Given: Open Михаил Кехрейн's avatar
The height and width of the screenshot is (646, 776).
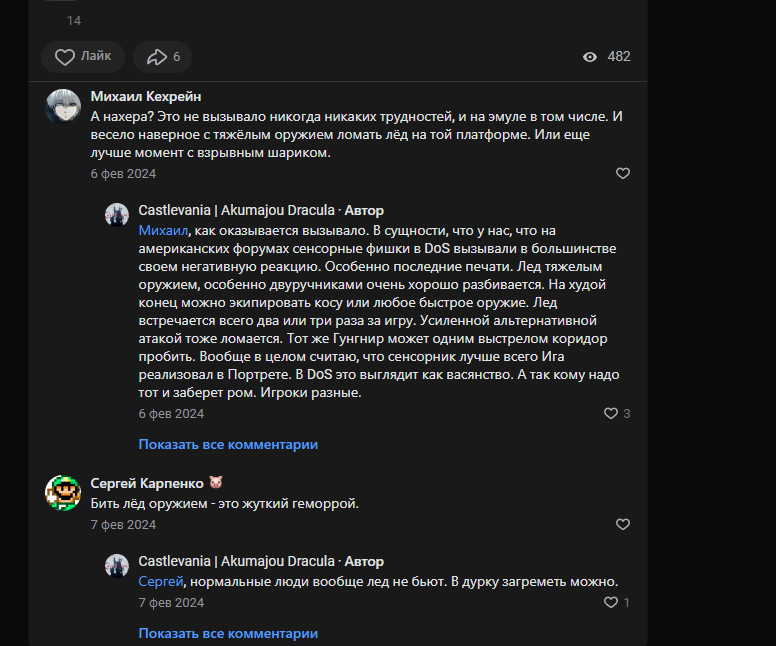Looking at the screenshot, I should [63, 105].
